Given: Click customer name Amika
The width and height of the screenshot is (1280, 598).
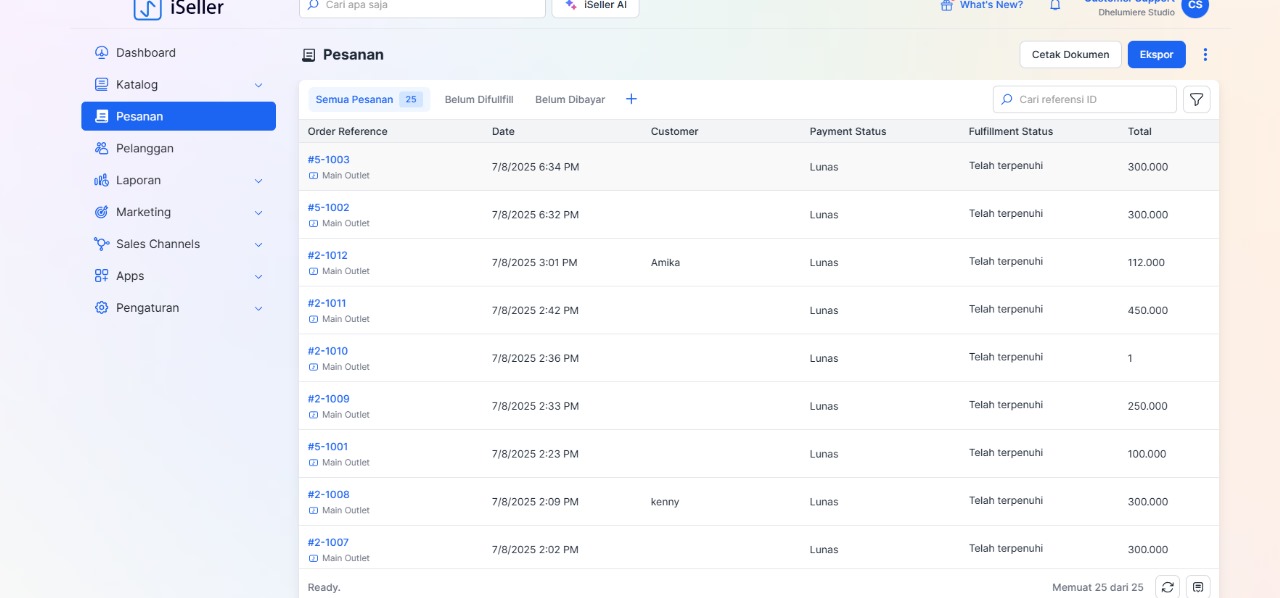Looking at the screenshot, I should click(665, 263).
